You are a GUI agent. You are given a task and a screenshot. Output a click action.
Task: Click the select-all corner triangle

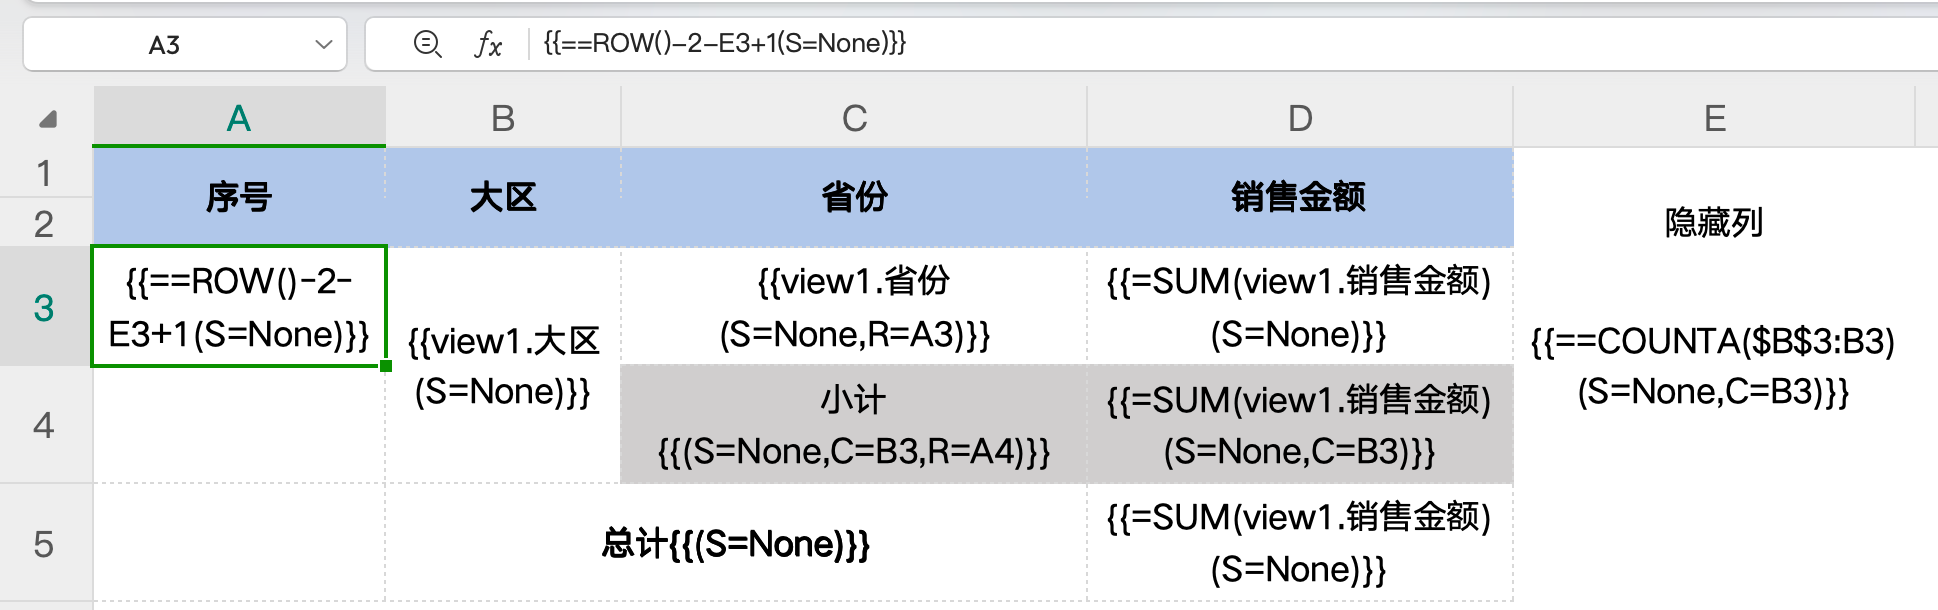[x=48, y=119]
